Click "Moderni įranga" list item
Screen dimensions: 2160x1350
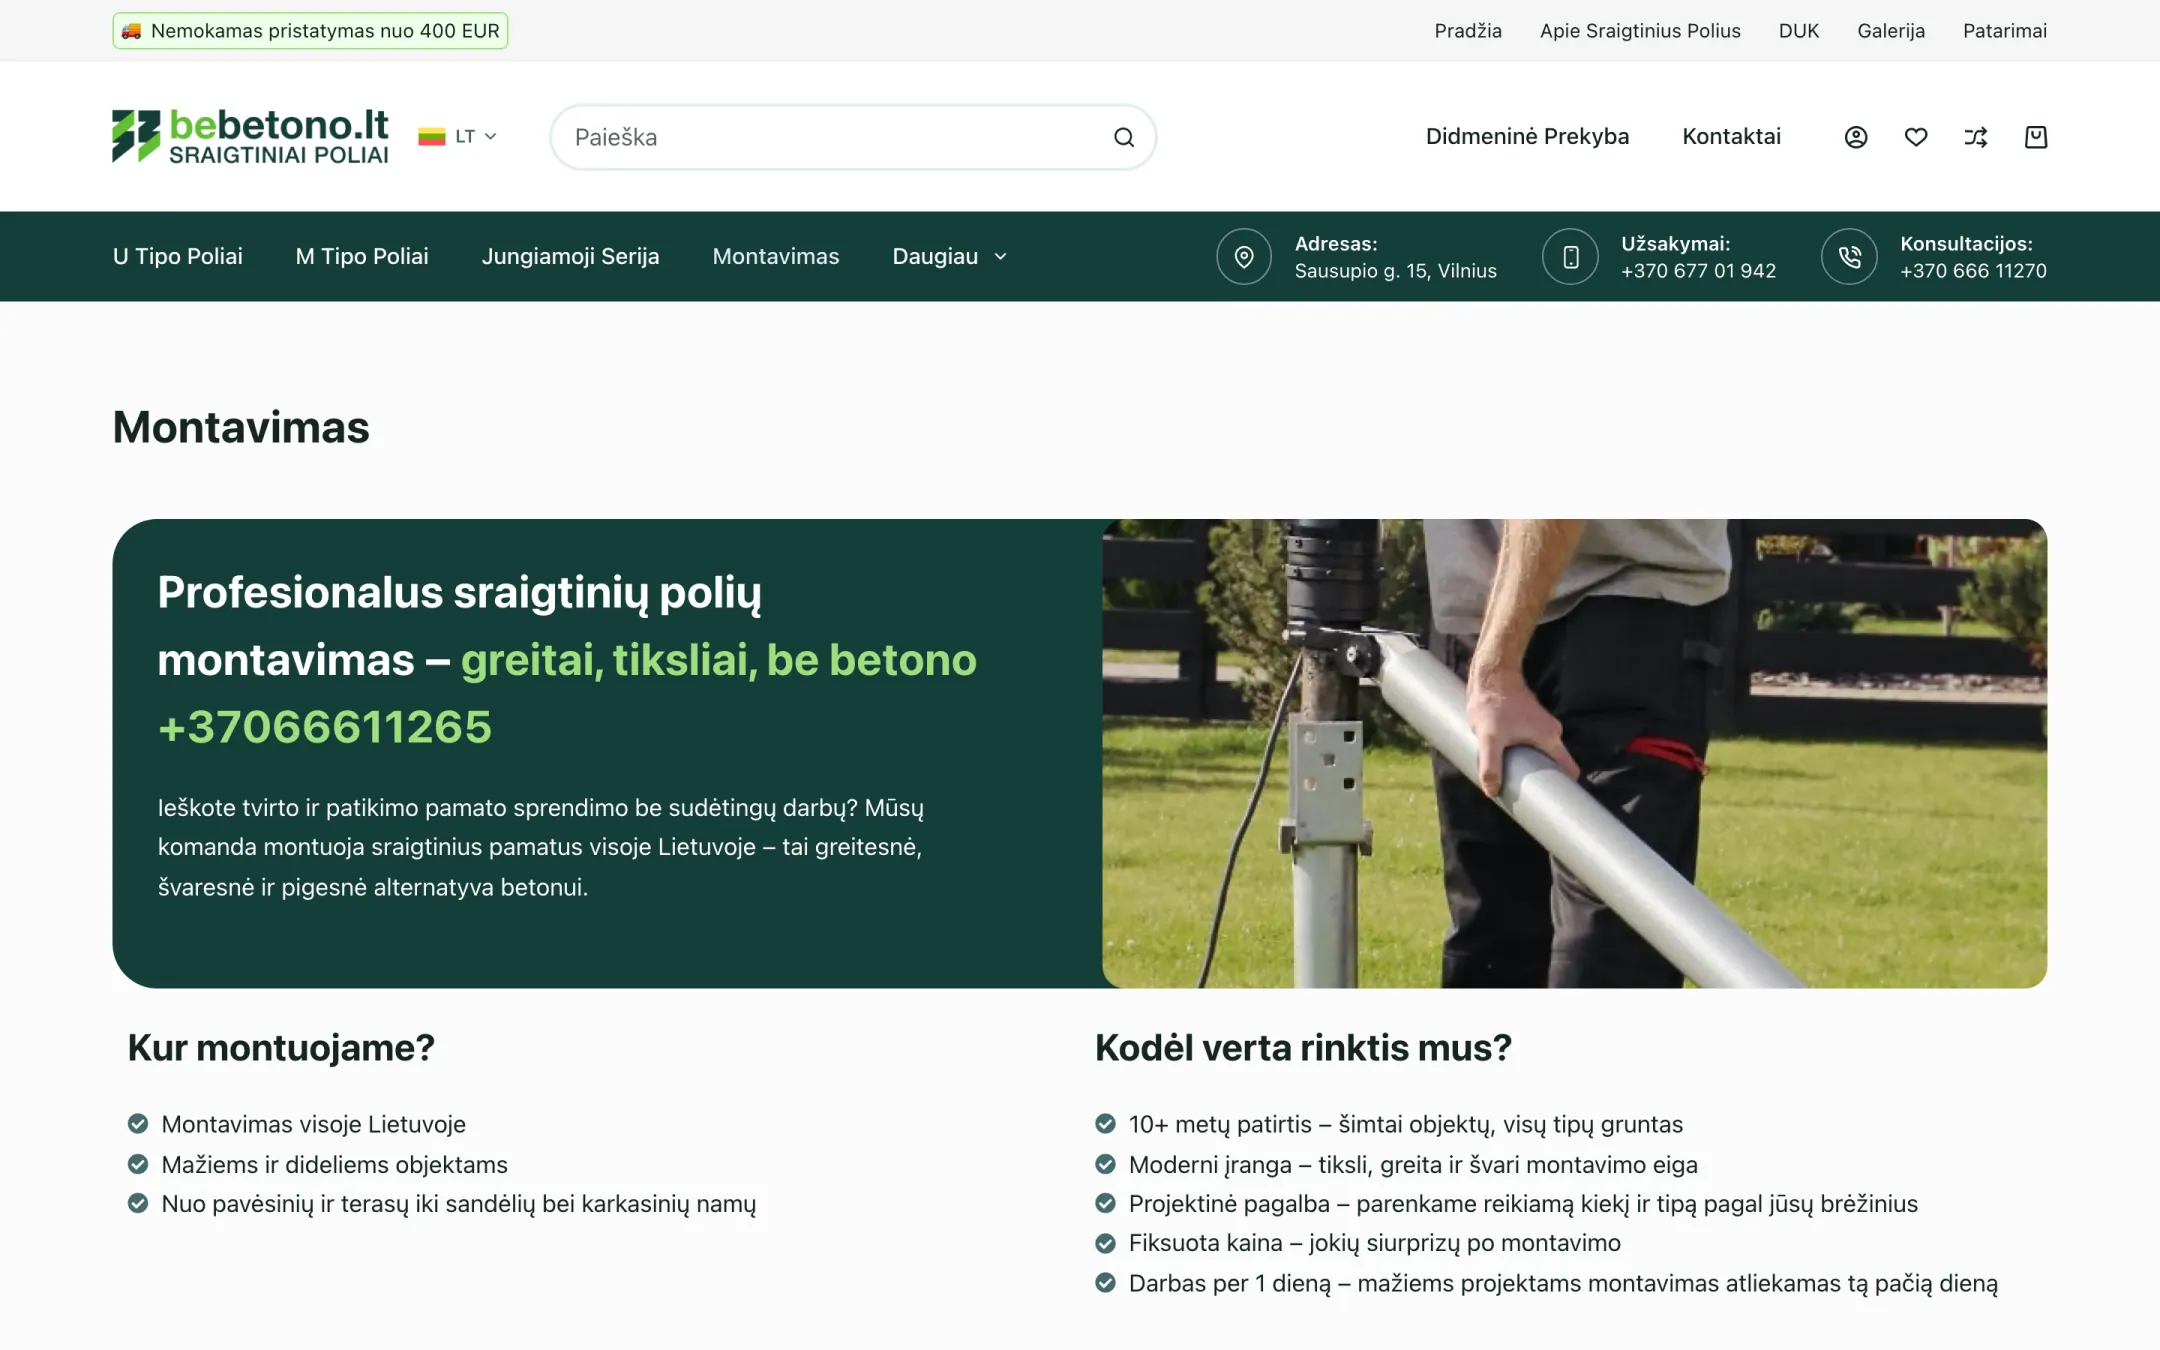pyautogui.click(x=1413, y=1164)
